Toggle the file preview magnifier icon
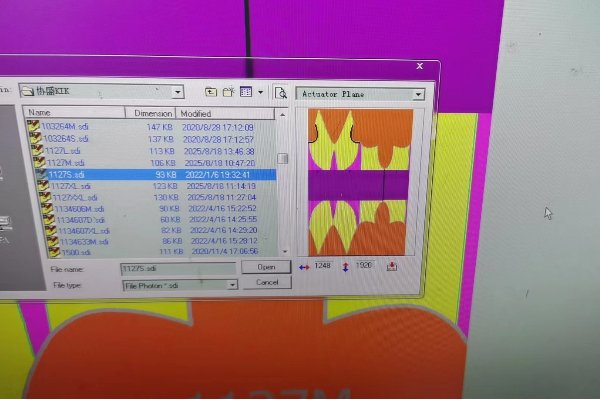Viewport: 600px width, 400px height. pos(281,93)
